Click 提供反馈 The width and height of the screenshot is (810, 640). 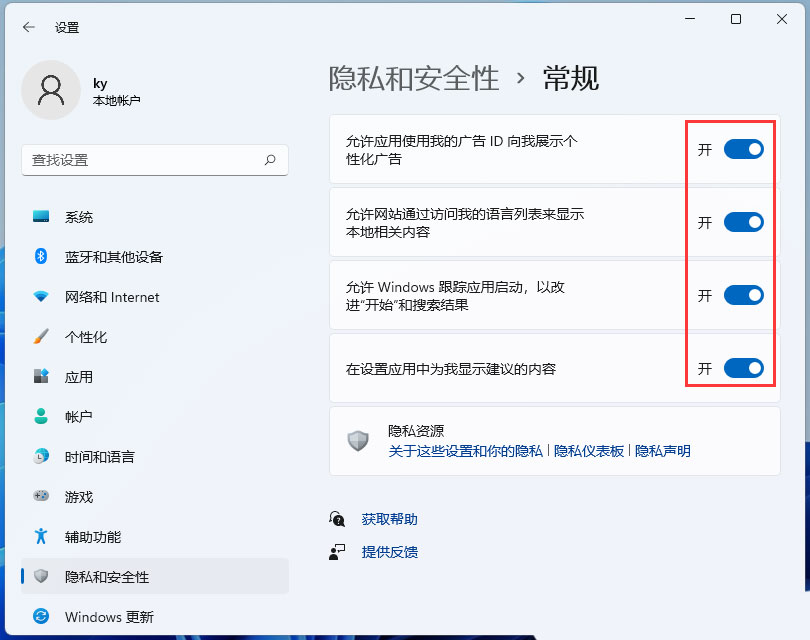point(389,552)
